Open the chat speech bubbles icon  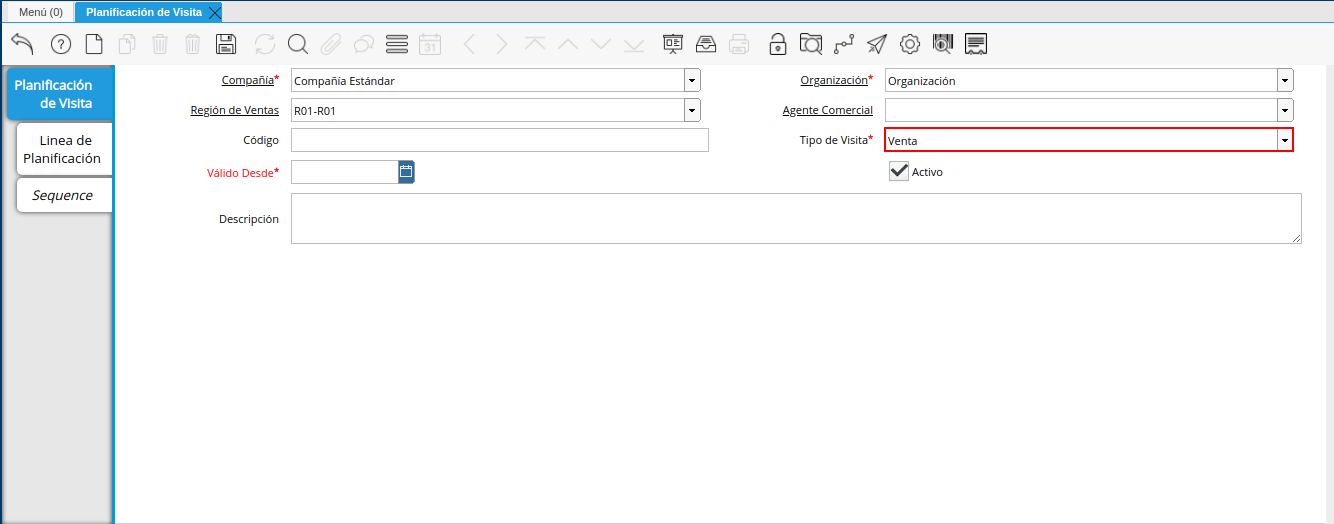(364, 44)
